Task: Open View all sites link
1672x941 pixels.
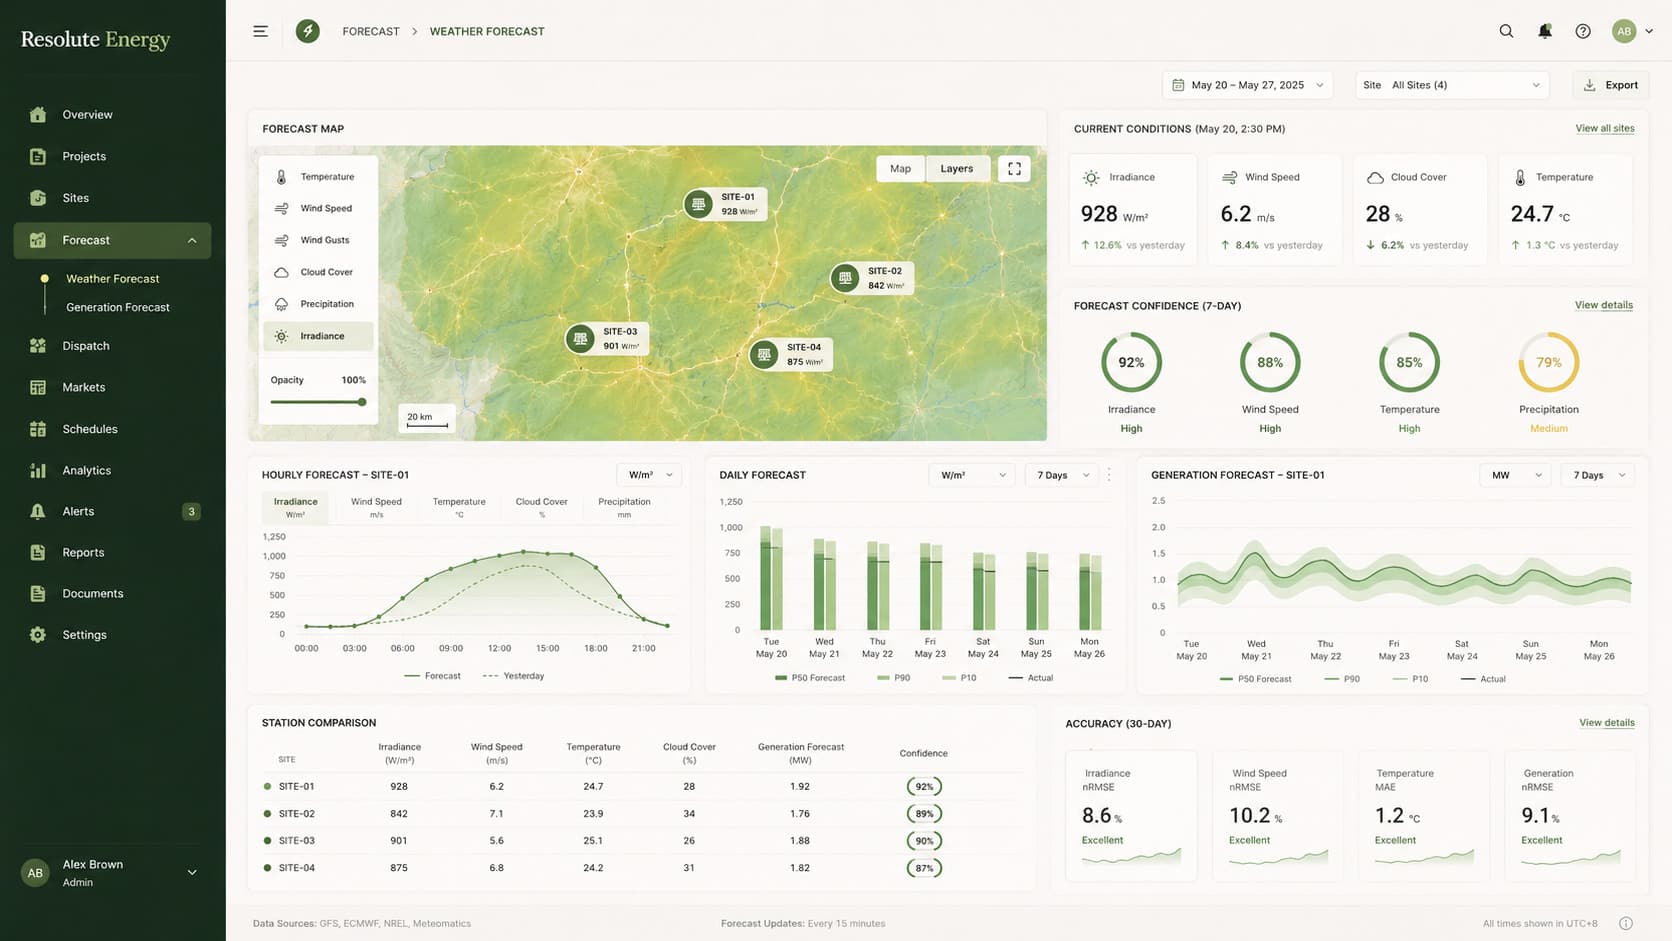Action: (x=1604, y=128)
